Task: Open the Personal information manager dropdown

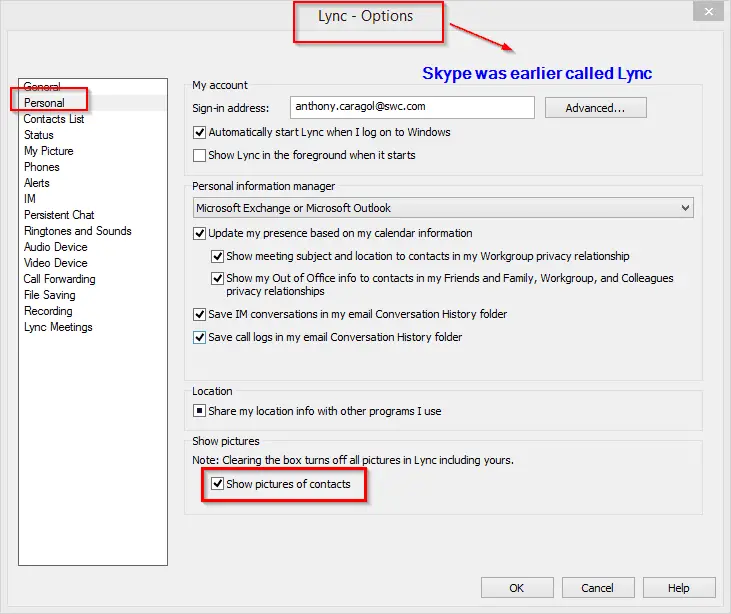Action: click(443, 208)
